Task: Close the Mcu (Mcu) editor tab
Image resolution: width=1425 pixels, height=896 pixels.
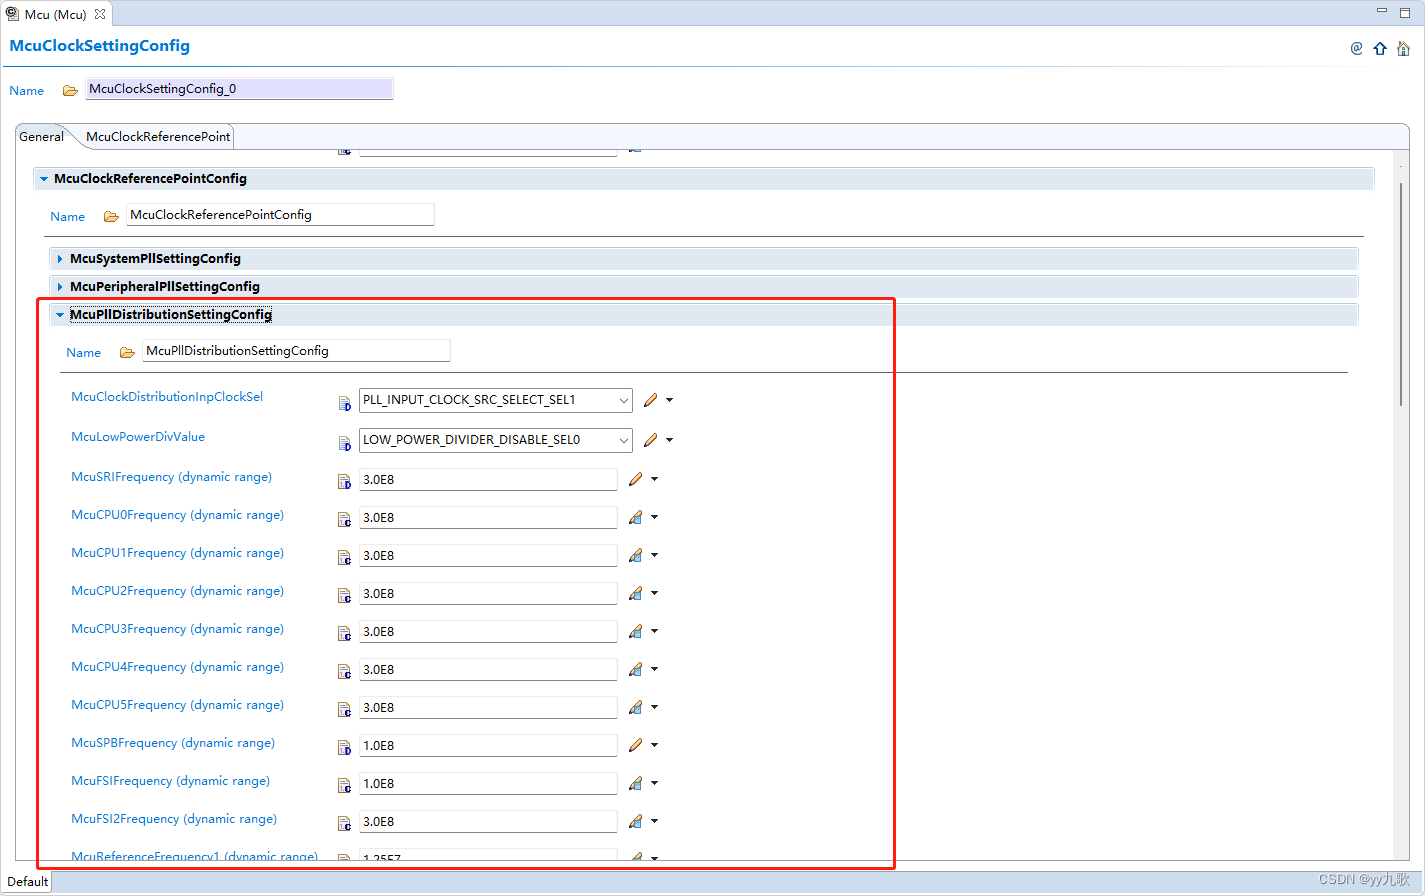Action: click(x=100, y=14)
